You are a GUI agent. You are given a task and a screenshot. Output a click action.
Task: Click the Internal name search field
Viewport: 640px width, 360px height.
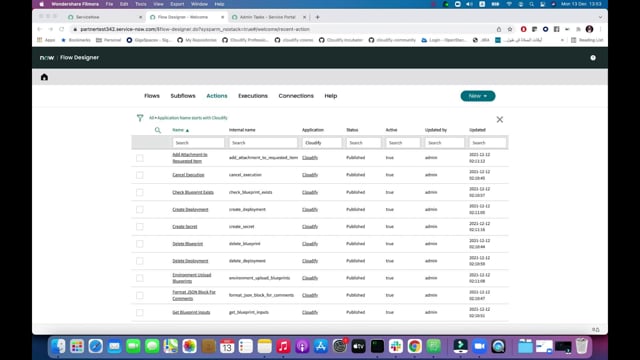tap(263, 143)
